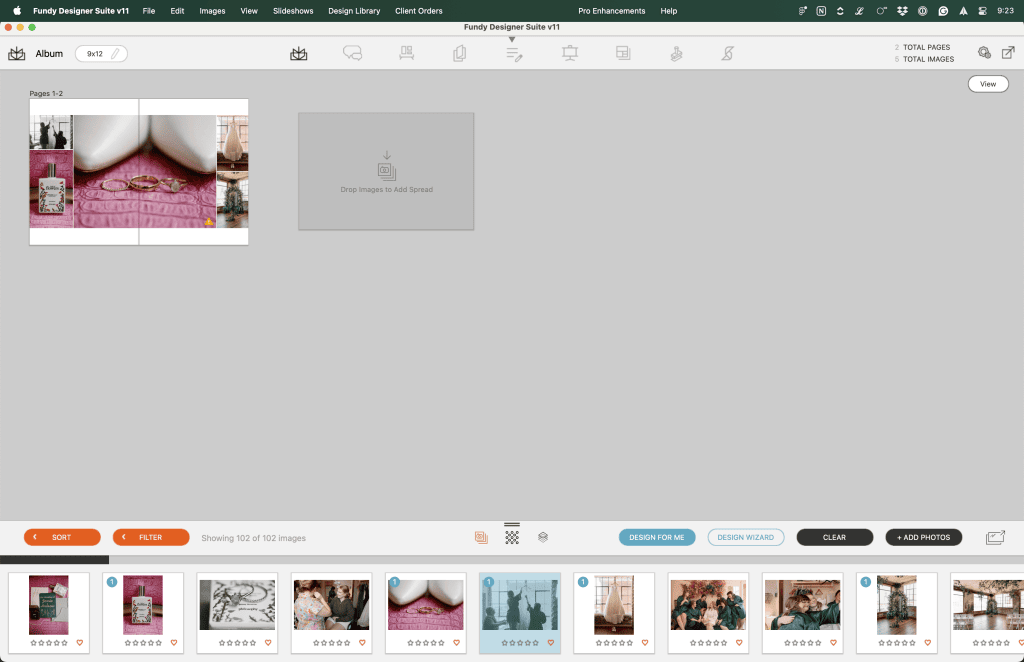The image size is (1024, 662).
Task: Open the text lines with pencil icon
Action: pyautogui.click(x=514, y=54)
